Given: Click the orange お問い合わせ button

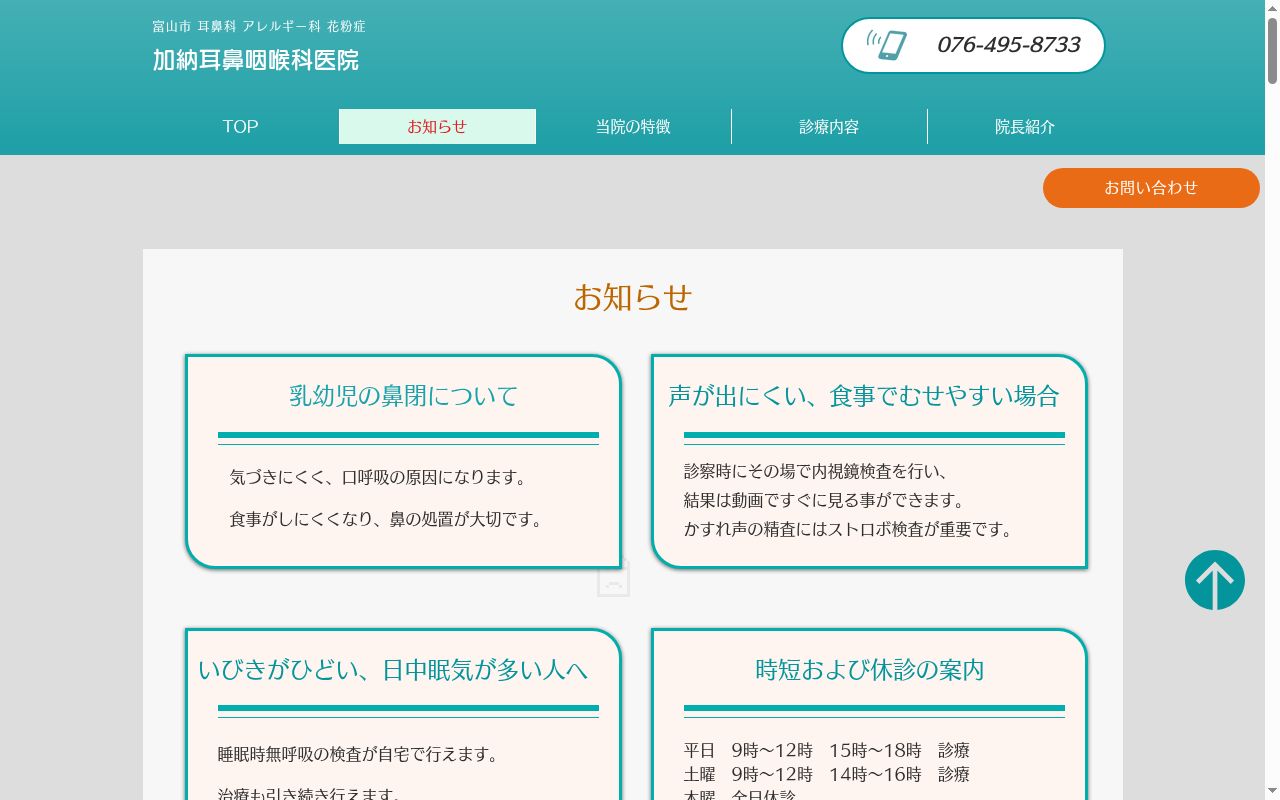Looking at the screenshot, I should coord(1151,188).
